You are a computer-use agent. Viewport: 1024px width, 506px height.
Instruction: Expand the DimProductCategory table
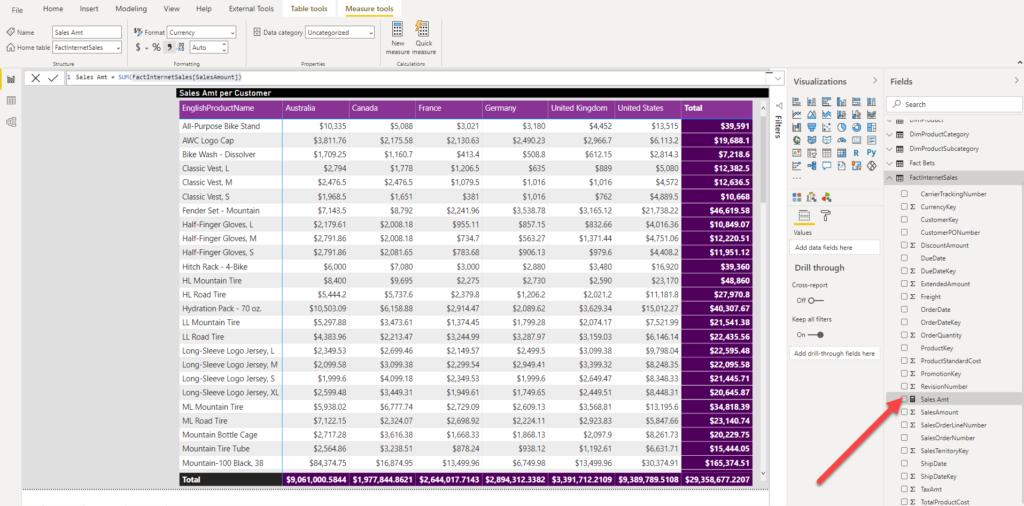[x=889, y=134]
